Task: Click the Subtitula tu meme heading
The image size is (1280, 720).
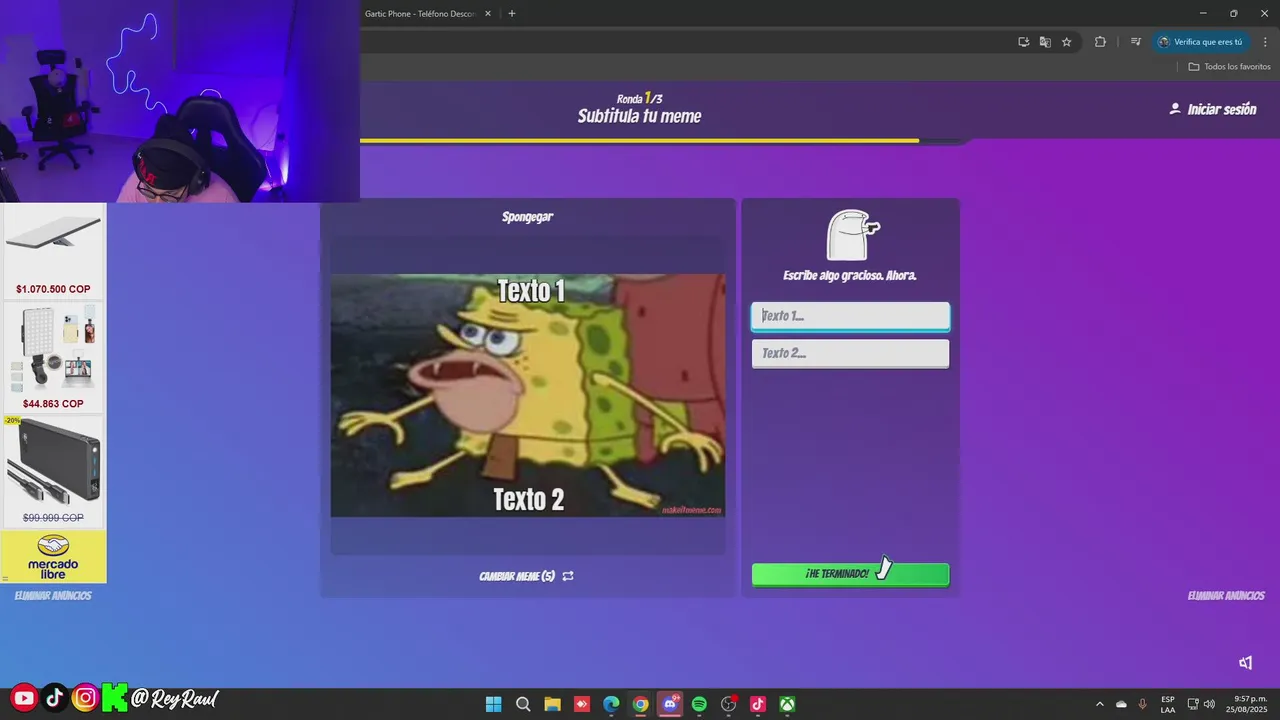Action: [639, 116]
